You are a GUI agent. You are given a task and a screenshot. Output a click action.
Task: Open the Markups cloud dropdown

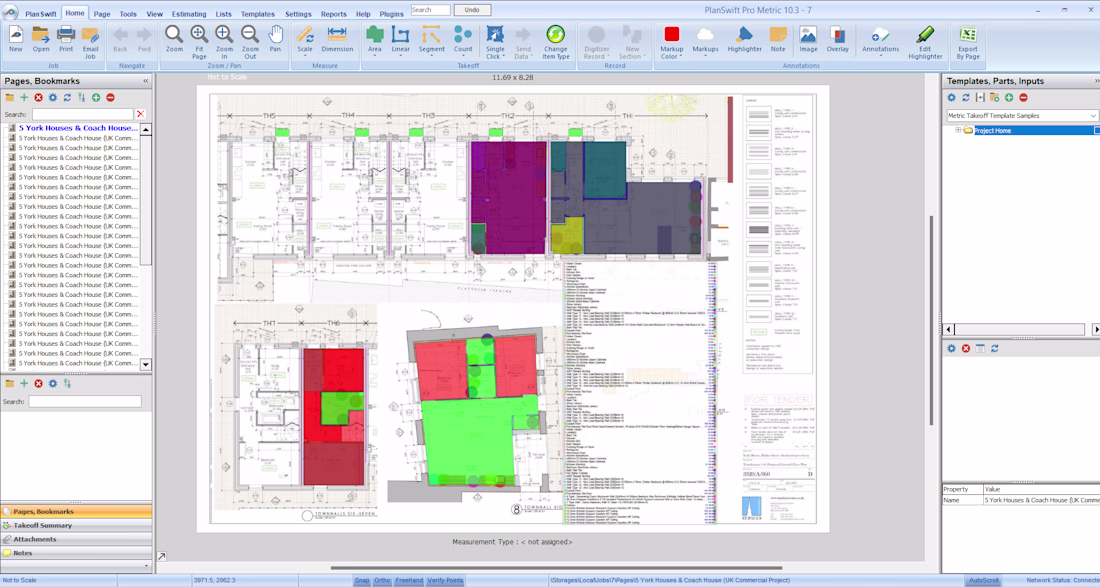point(705,57)
